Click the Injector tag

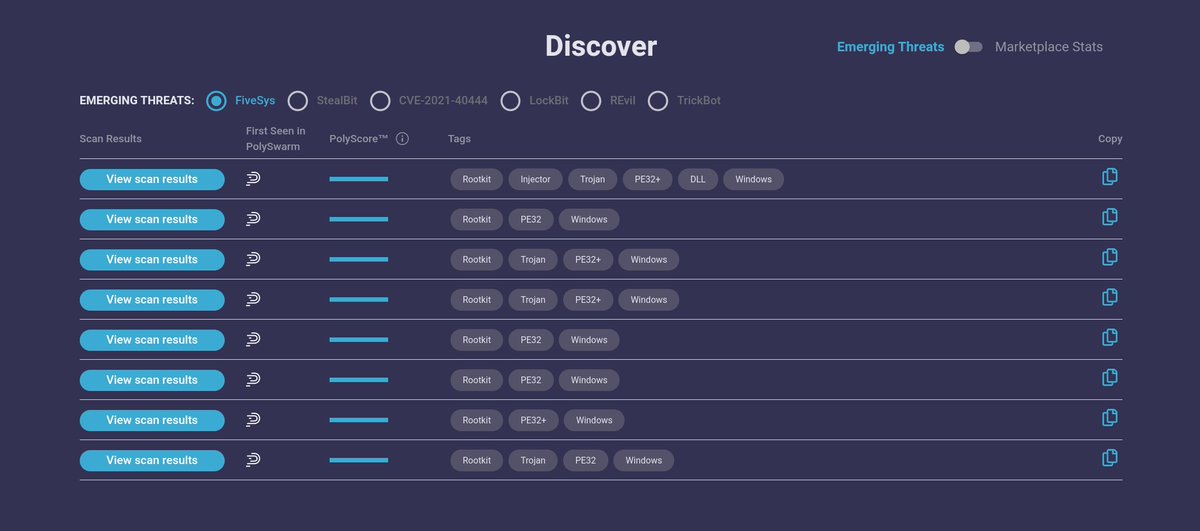tap(536, 179)
